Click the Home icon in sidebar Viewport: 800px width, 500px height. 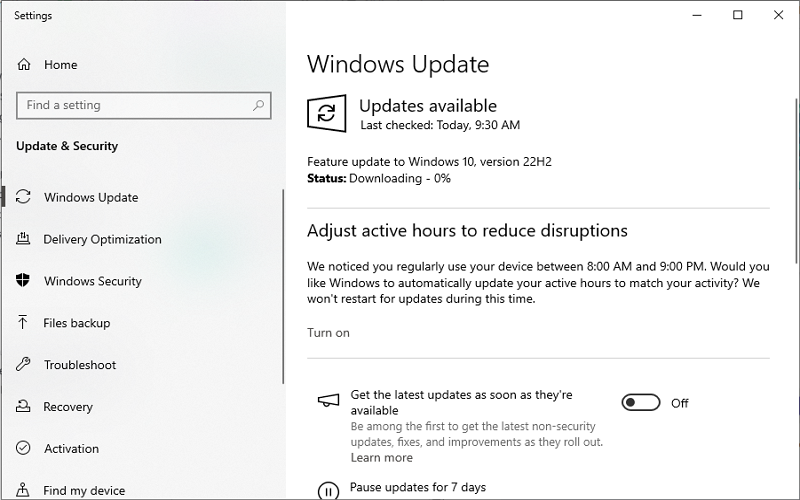[24, 65]
